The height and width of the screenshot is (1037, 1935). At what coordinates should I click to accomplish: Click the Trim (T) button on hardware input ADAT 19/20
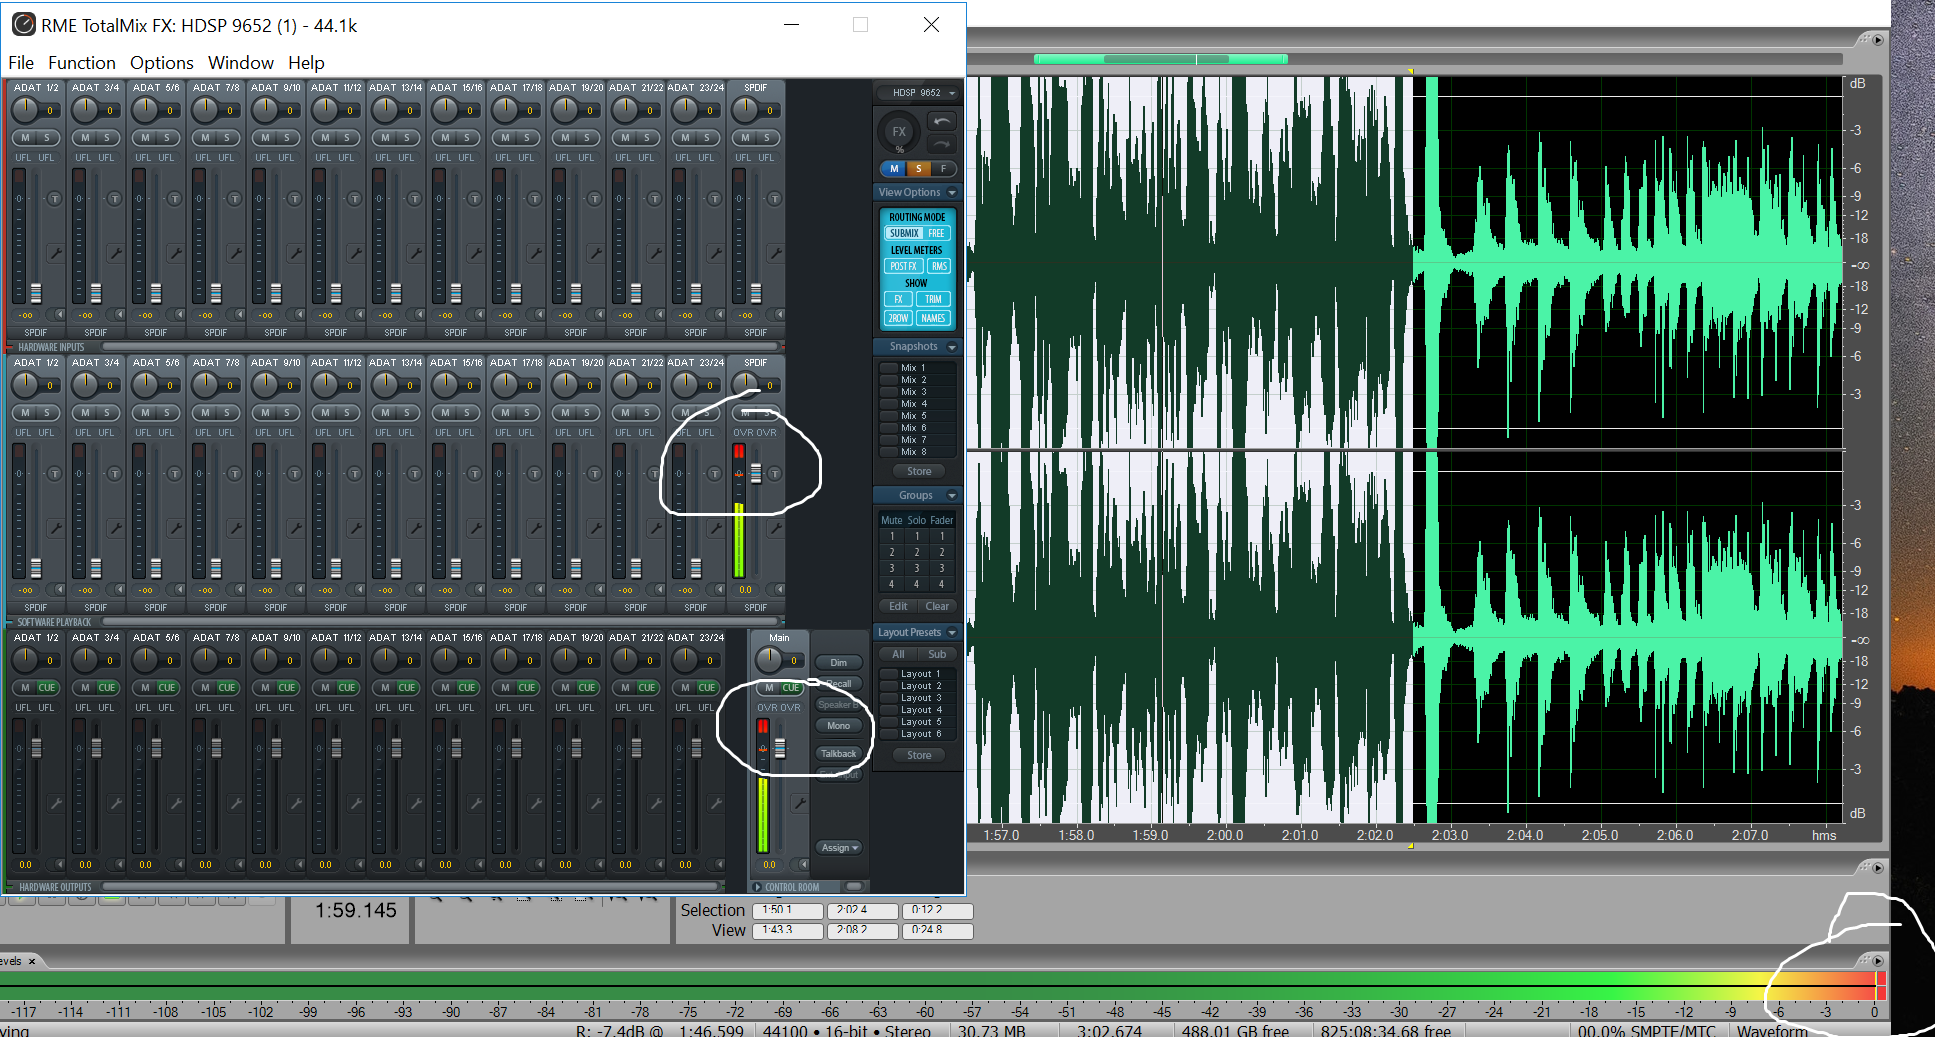coord(595,199)
